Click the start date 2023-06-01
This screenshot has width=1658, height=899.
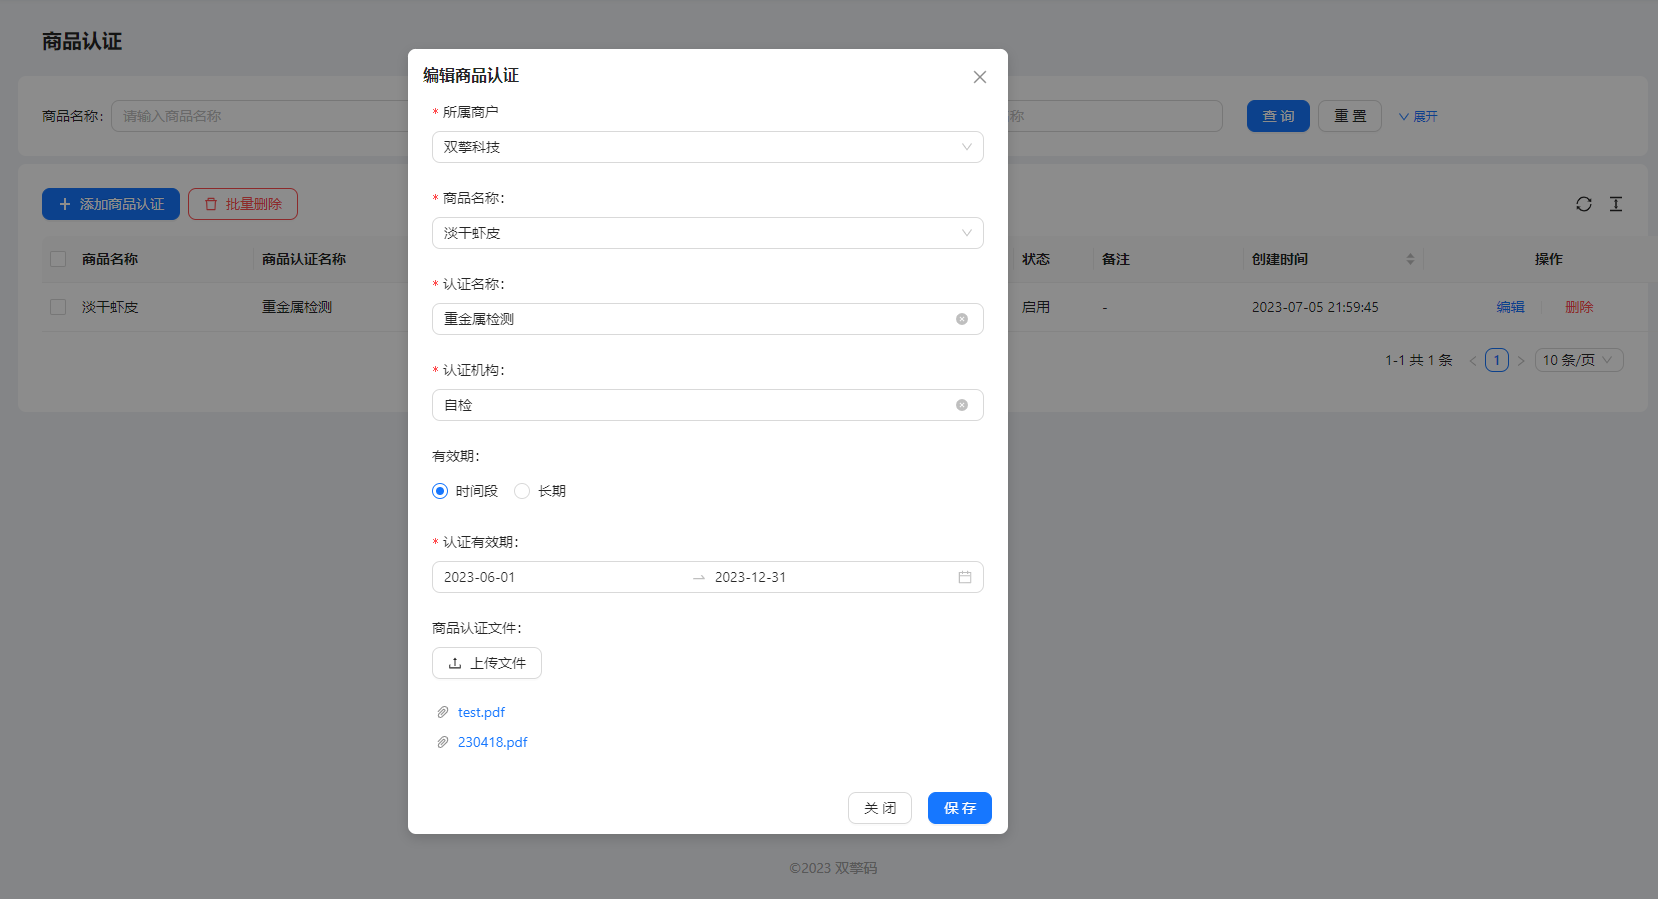coord(480,577)
